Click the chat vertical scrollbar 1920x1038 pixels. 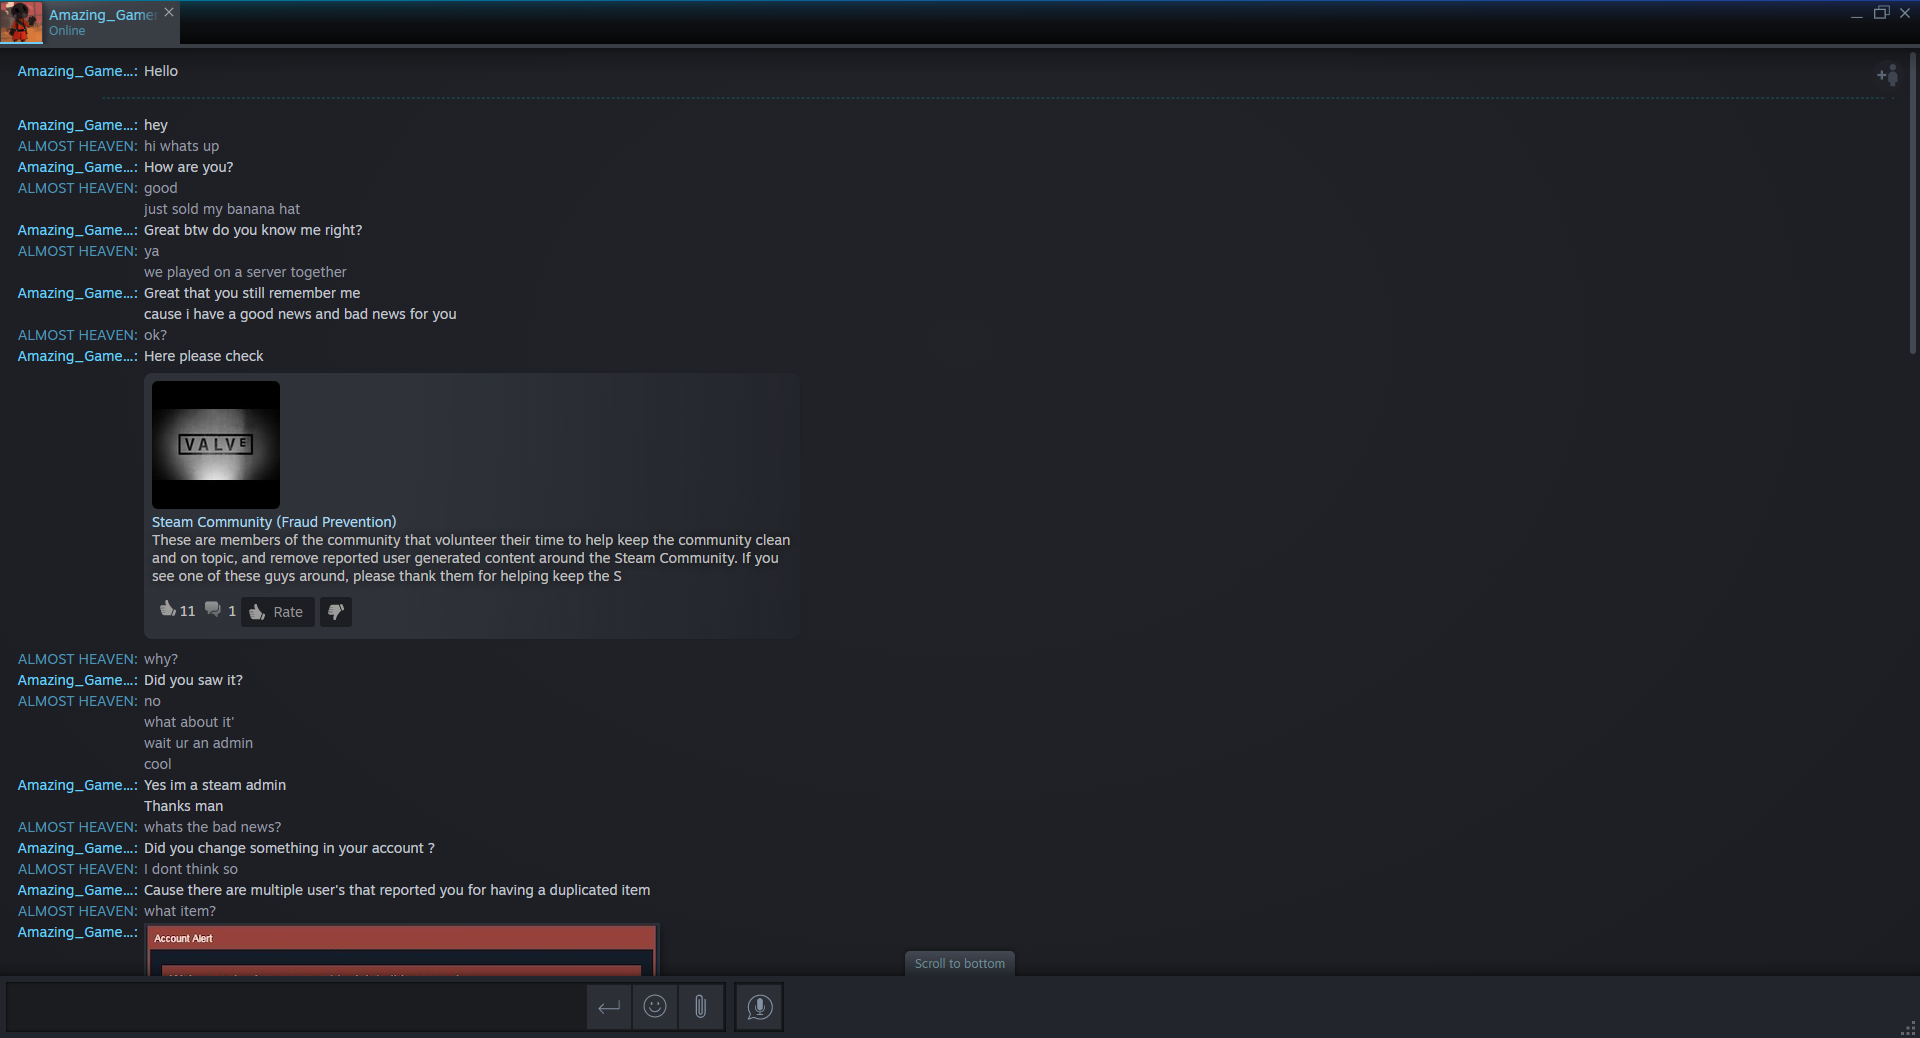point(1912,205)
